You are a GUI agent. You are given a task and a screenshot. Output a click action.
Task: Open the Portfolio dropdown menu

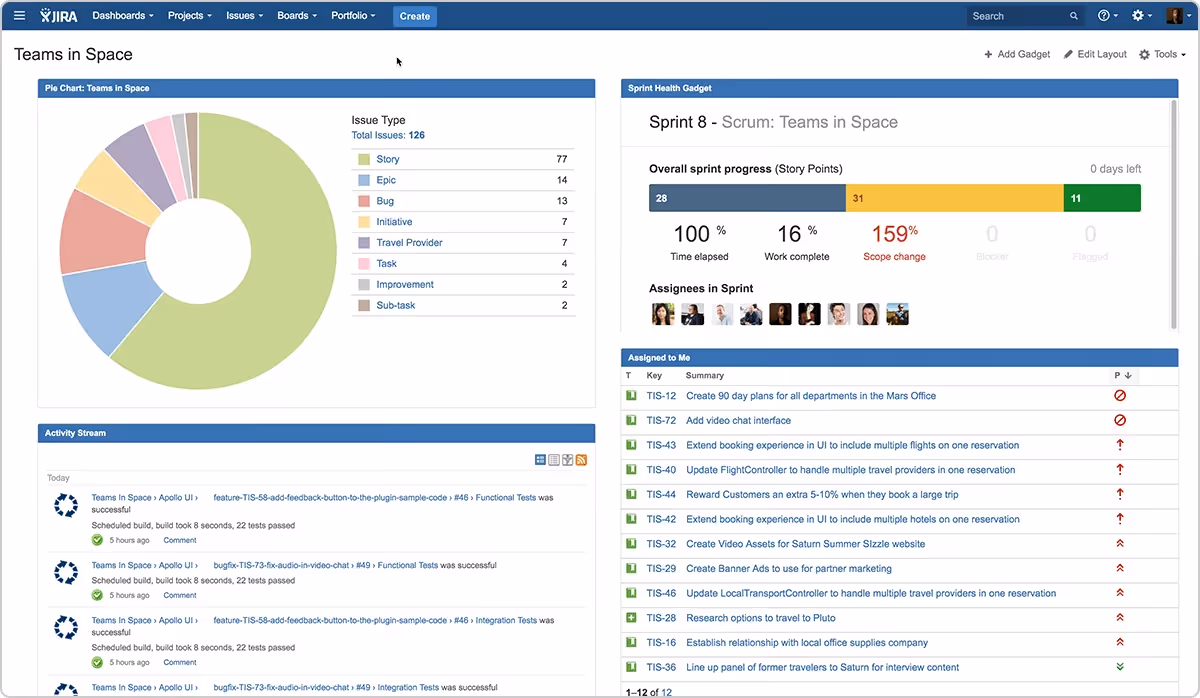353,16
